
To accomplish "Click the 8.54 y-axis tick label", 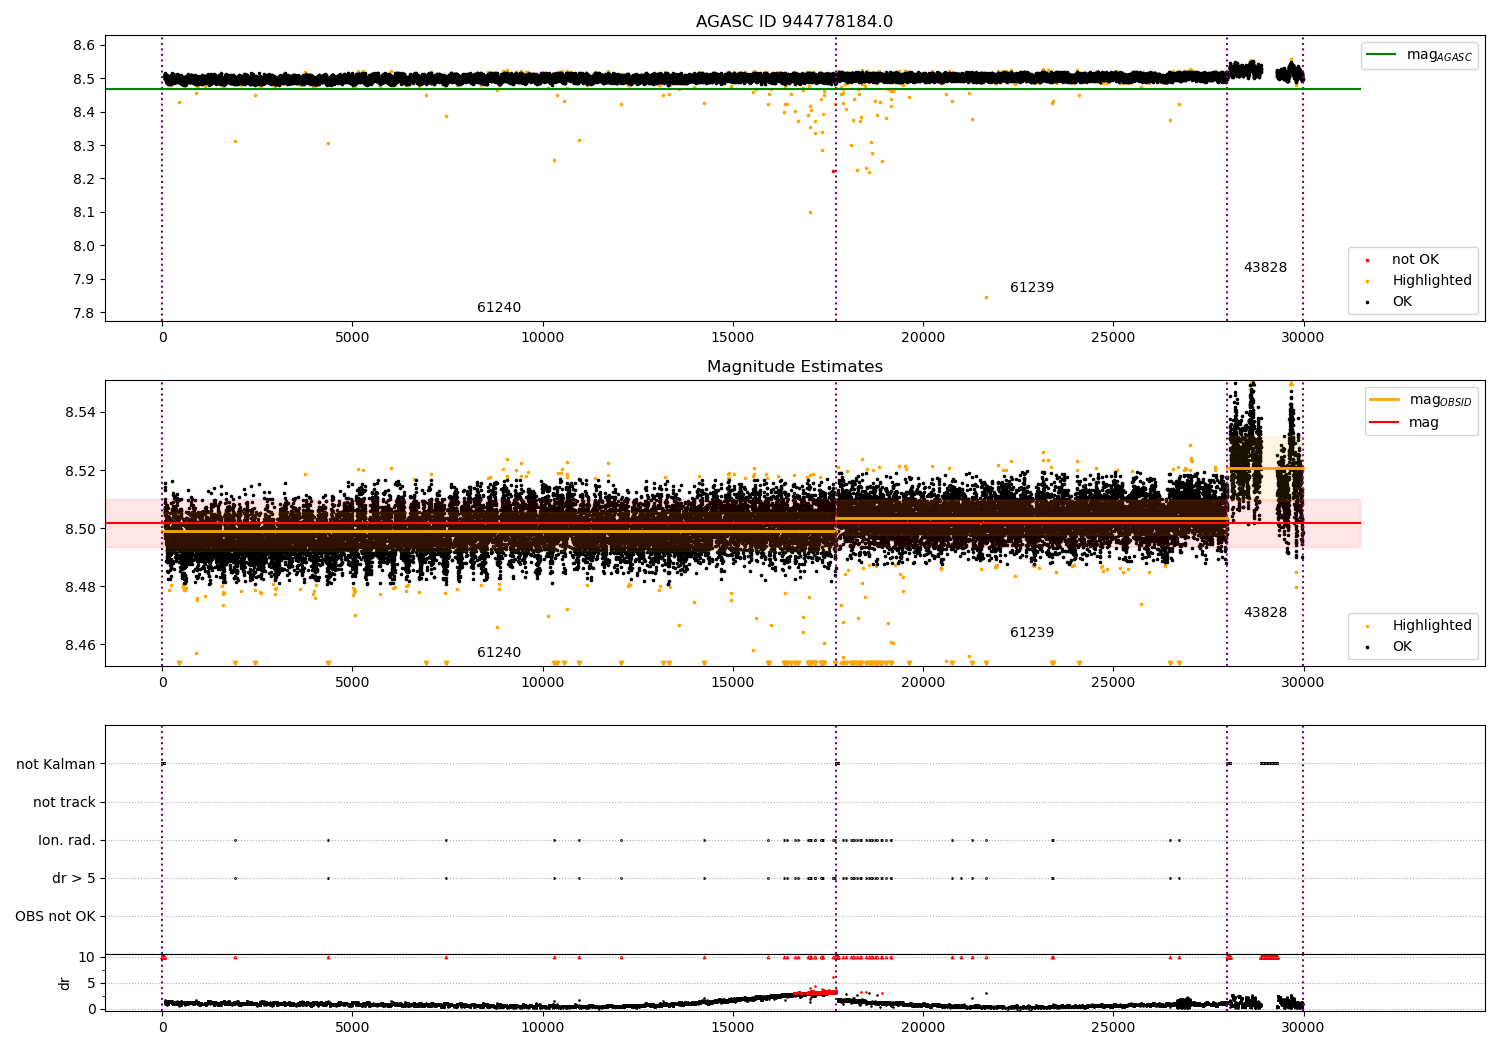I will pos(80,413).
